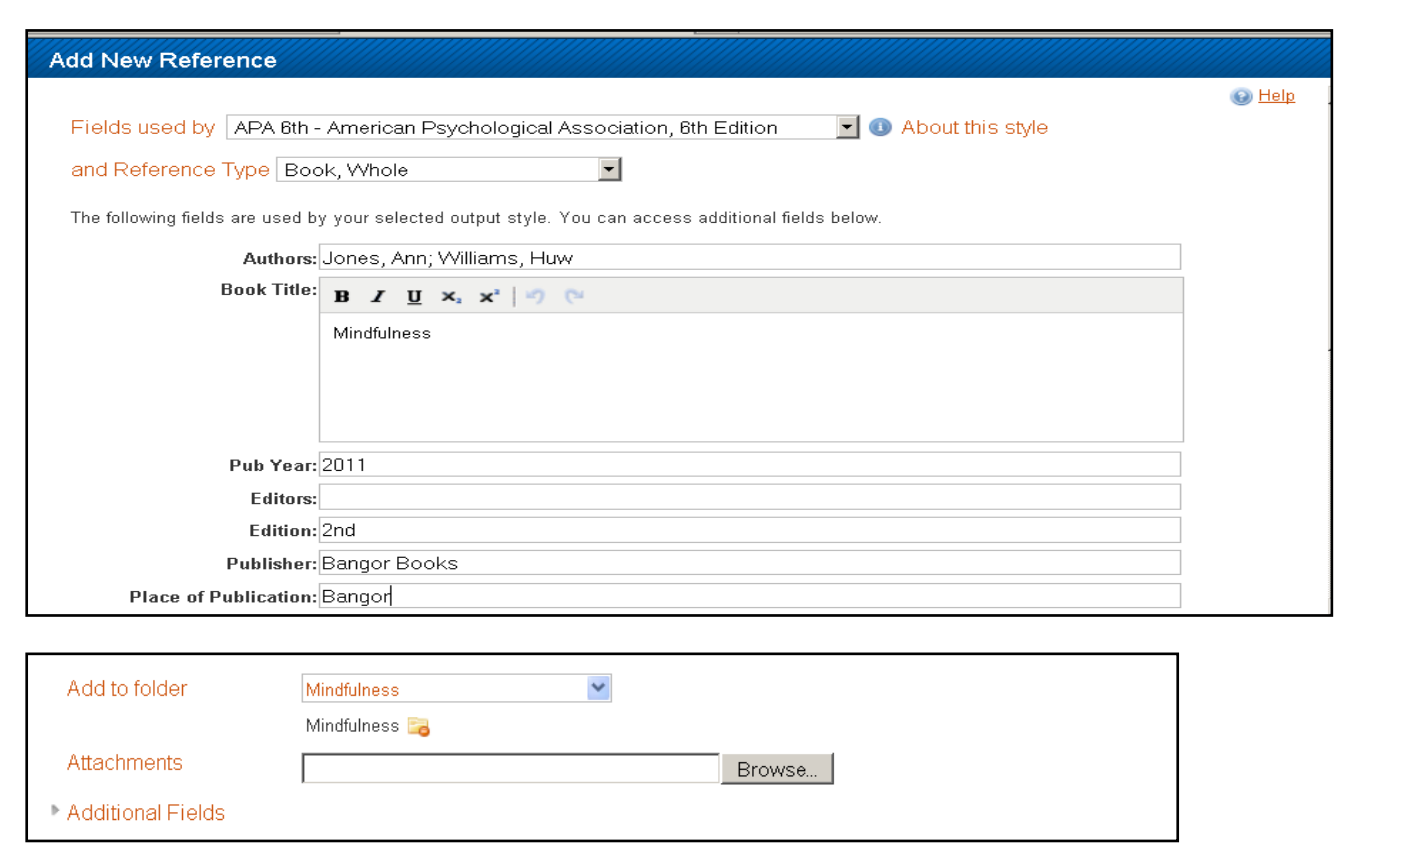Open the About this style link

tap(974, 127)
